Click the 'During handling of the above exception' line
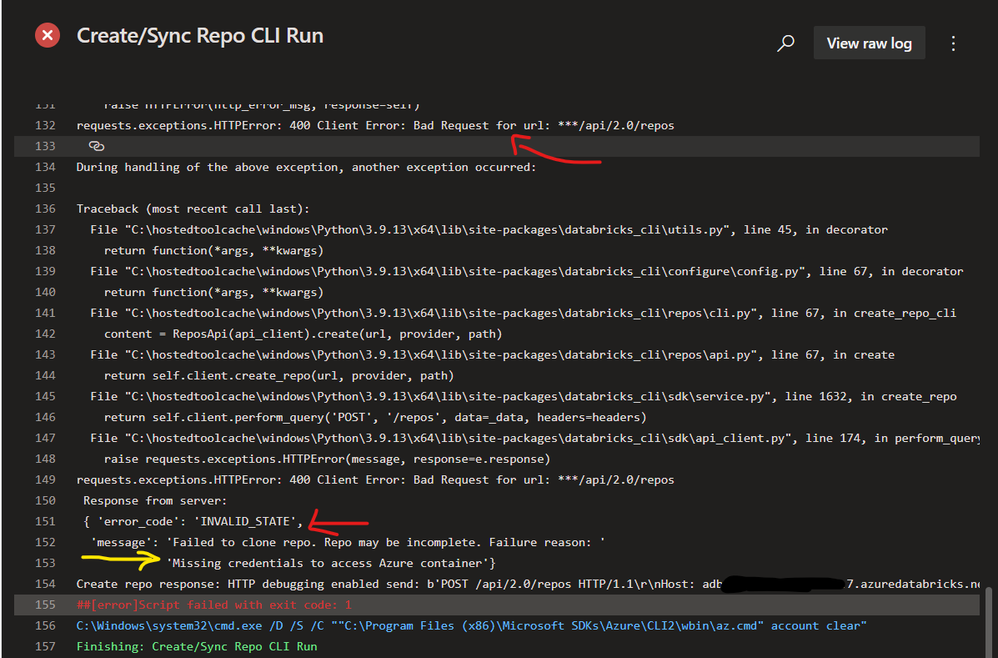Screen dimensions: 998x658 point(306,167)
